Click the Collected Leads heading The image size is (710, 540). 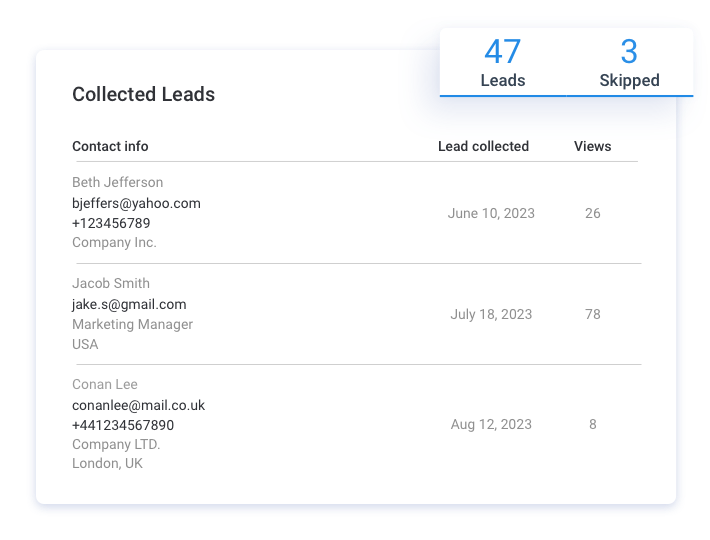[143, 95]
